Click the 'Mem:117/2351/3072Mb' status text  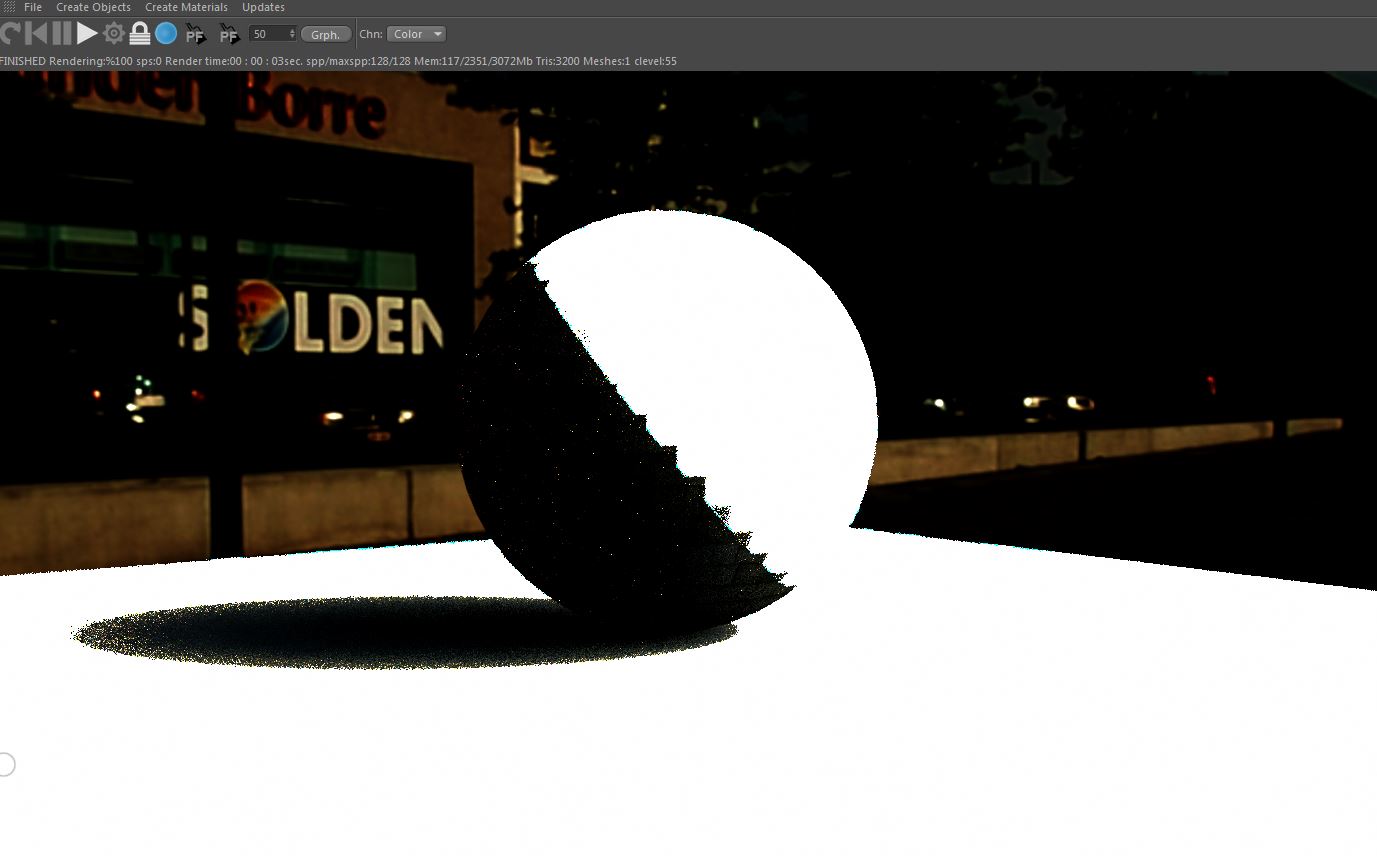(x=473, y=61)
